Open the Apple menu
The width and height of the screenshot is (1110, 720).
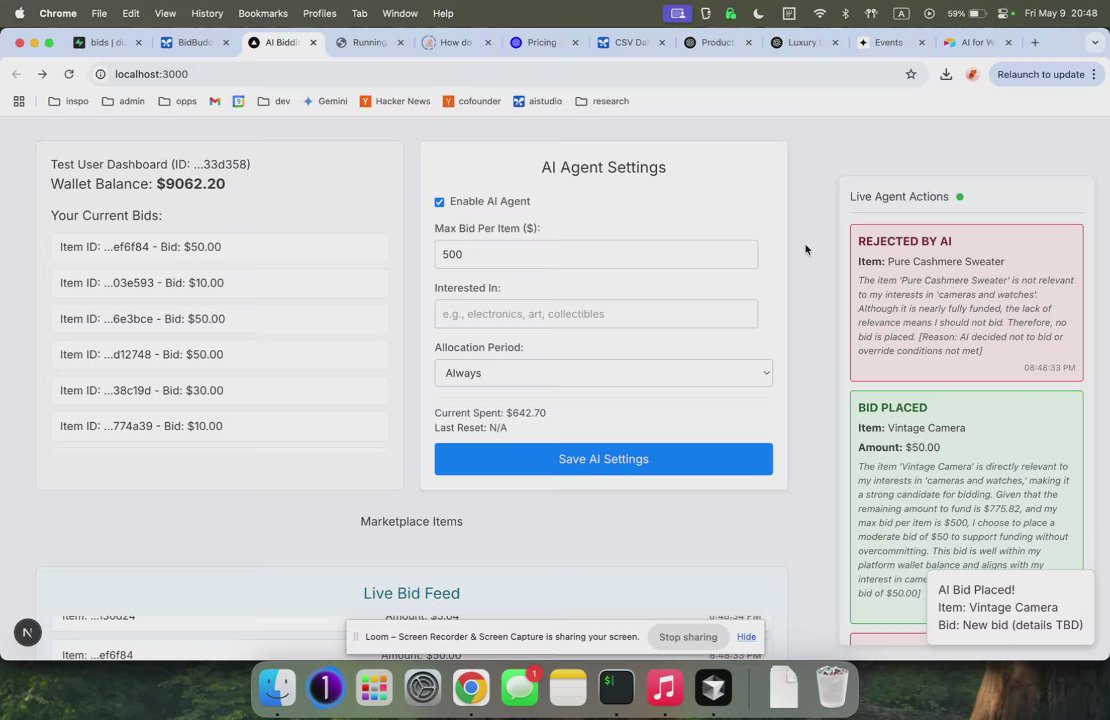pos(19,13)
